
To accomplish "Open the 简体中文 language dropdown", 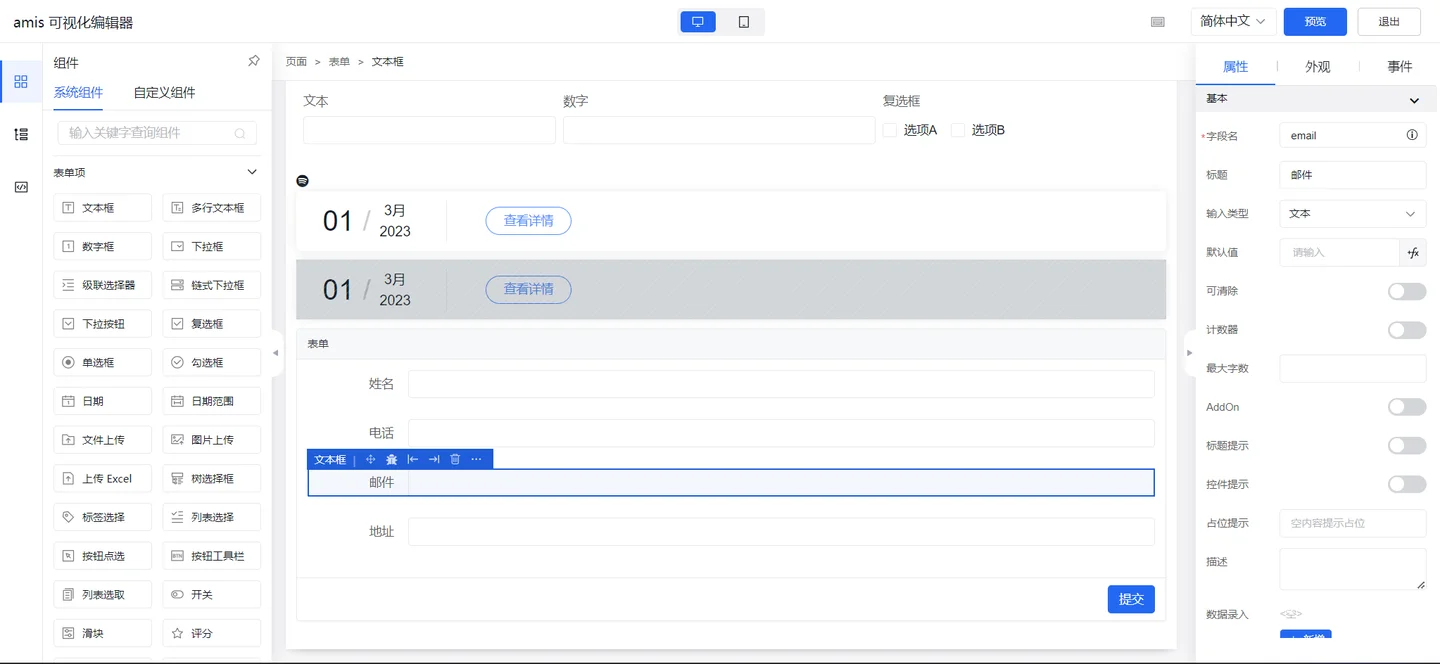I will (1233, 21).
